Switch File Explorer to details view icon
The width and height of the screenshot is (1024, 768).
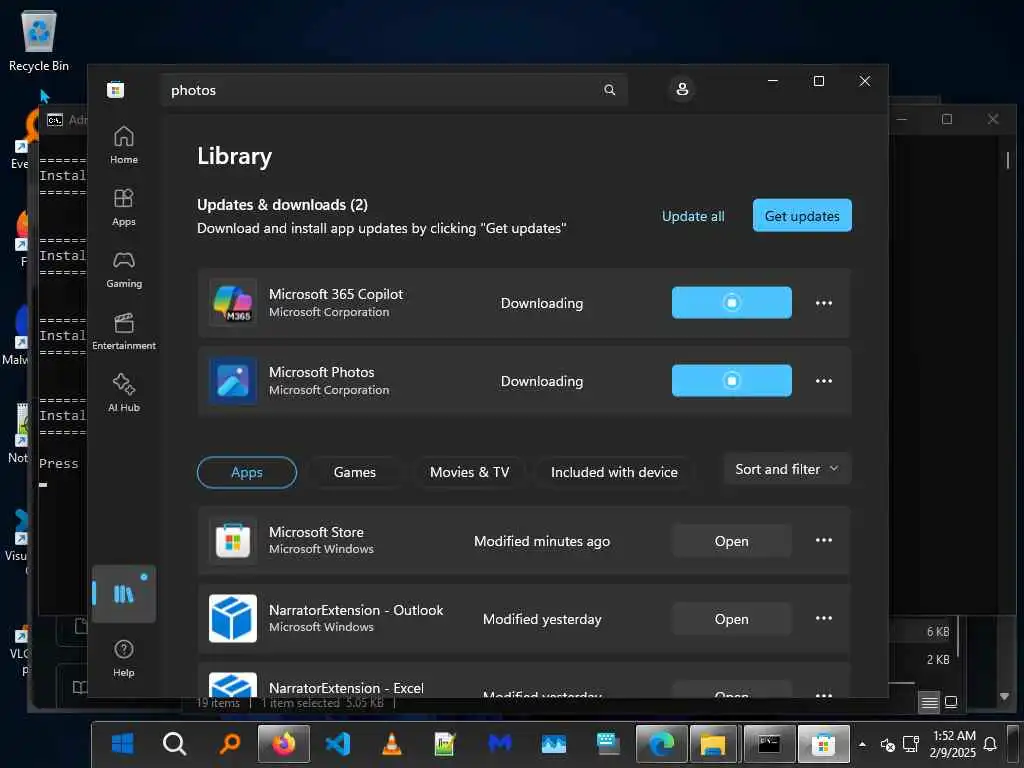929,703
